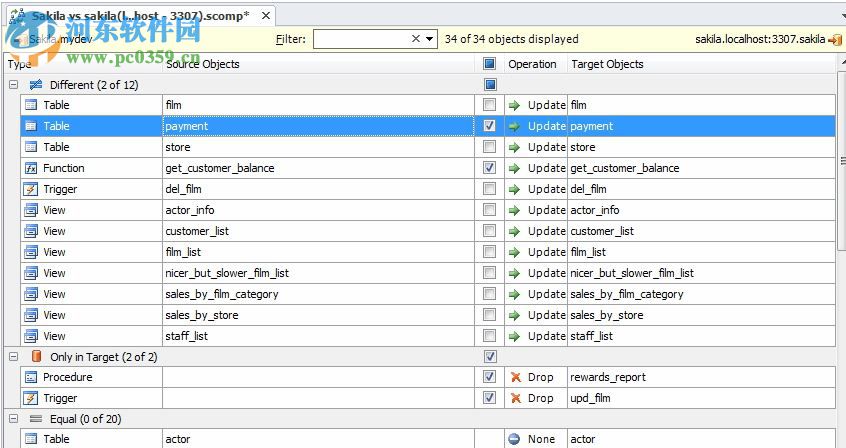Image resolution: width=846 pixels, height=448 pixels.
Task: Click Procedure icon in rewards_report row
Action: (x=31, y=377)
